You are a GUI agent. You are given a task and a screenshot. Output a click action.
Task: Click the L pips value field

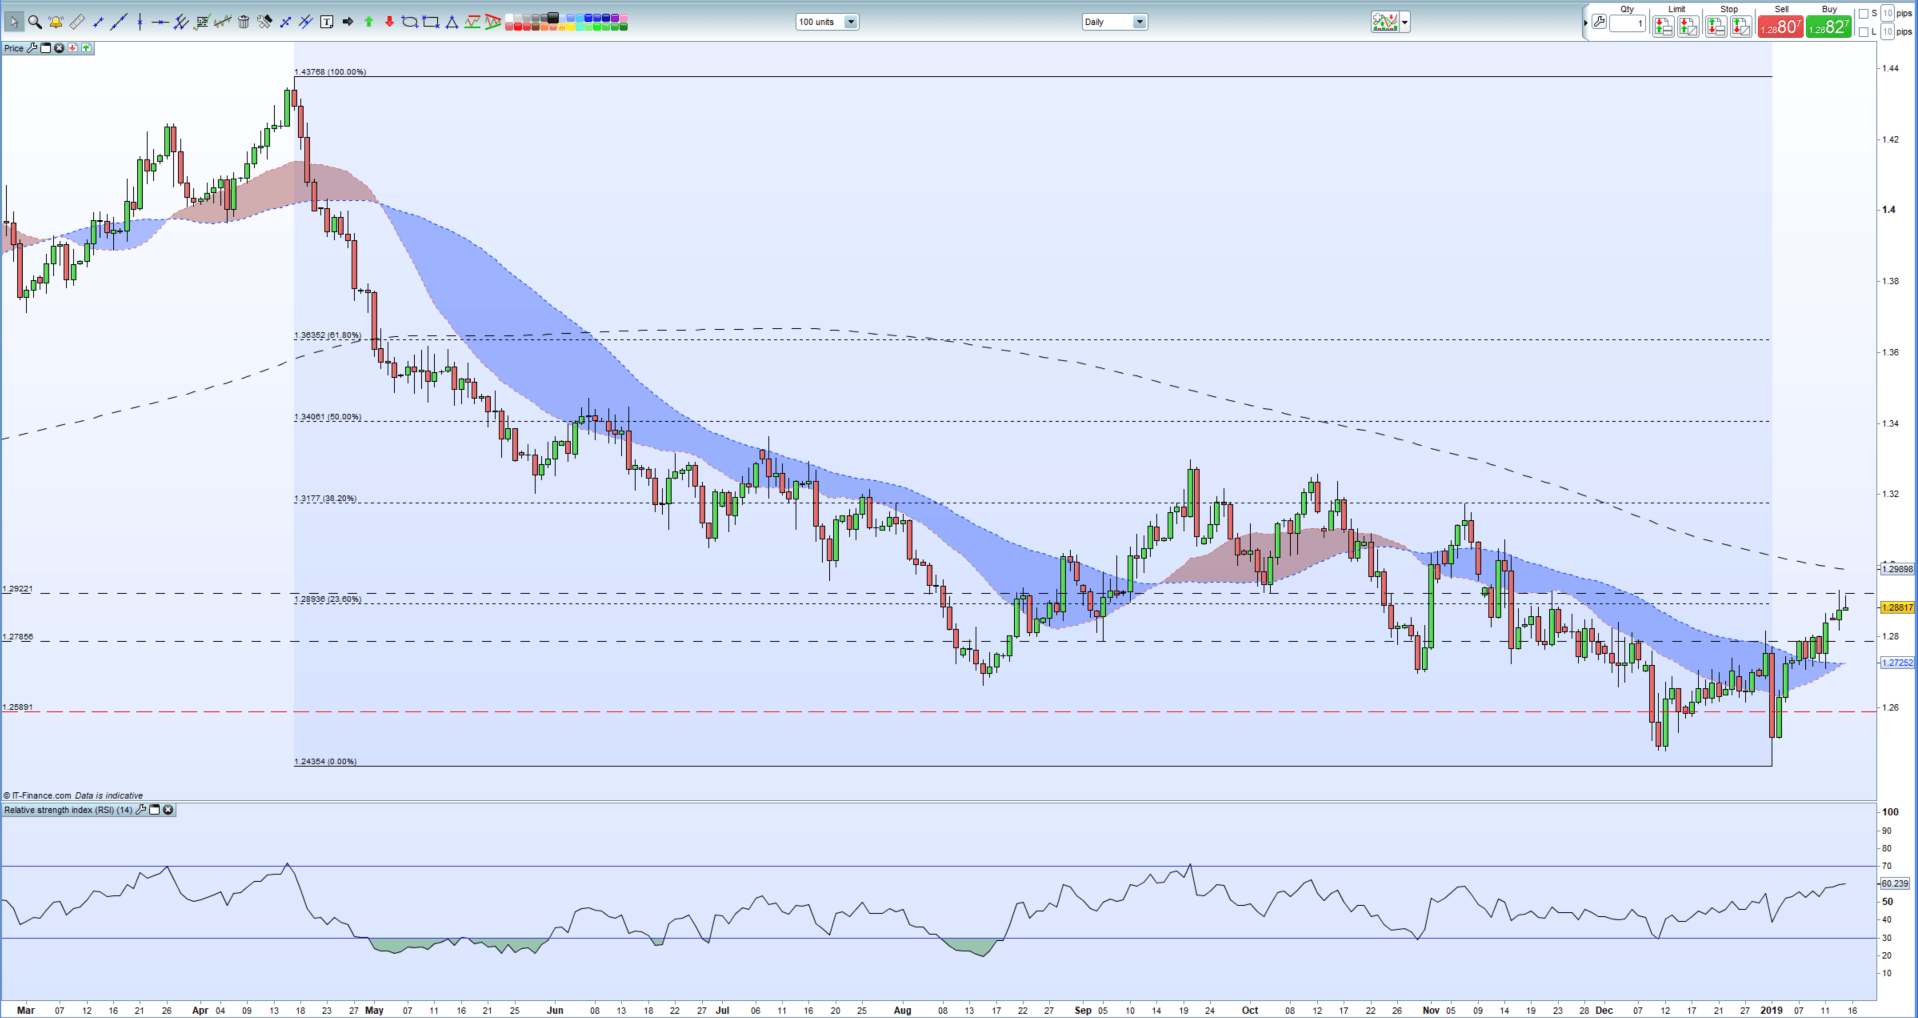tap(1887, 32)
